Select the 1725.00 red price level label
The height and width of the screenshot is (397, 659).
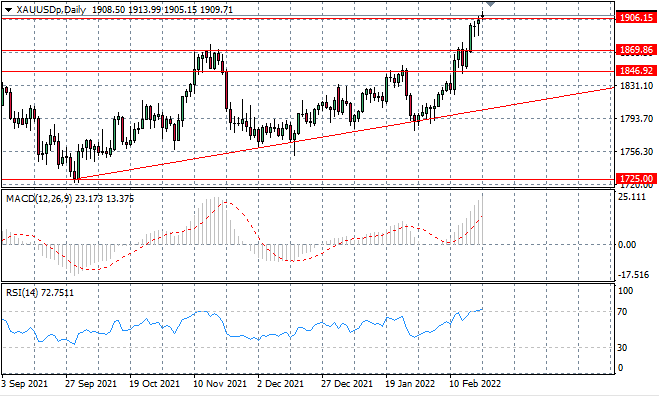(636, 179)
